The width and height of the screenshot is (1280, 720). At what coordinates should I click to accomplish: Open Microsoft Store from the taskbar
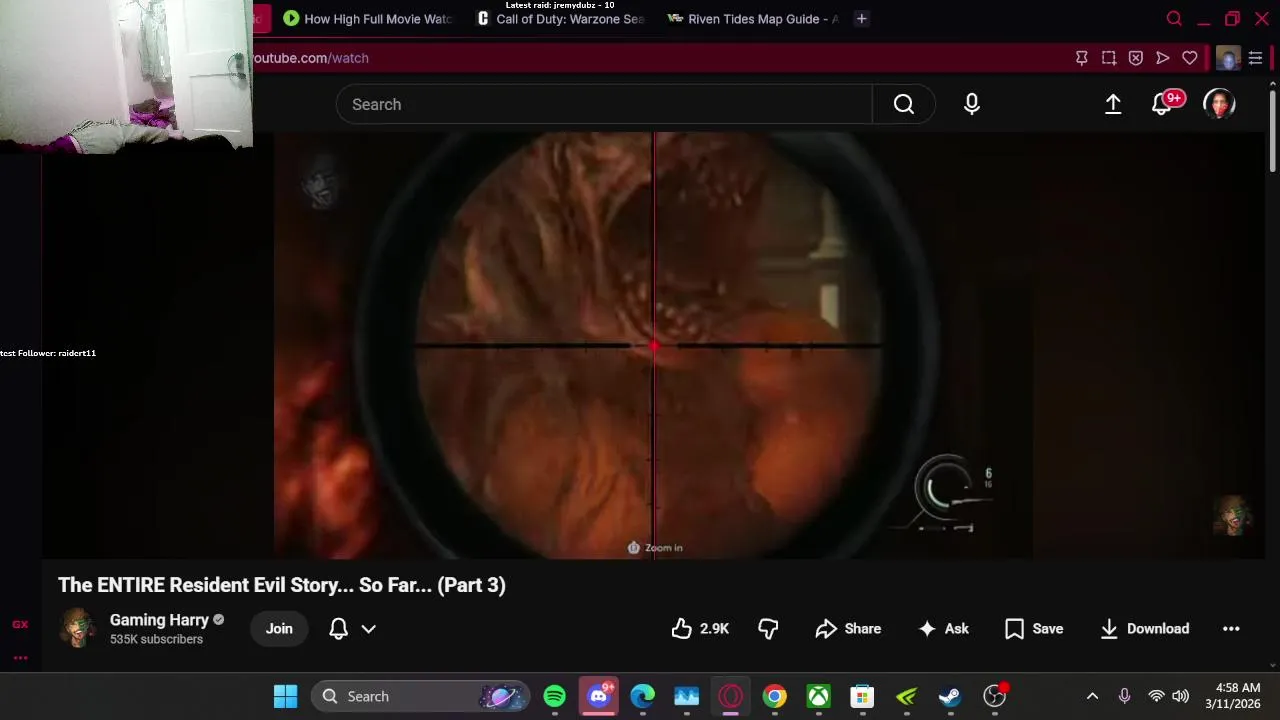pyautogui.click(x=862, y=696)
